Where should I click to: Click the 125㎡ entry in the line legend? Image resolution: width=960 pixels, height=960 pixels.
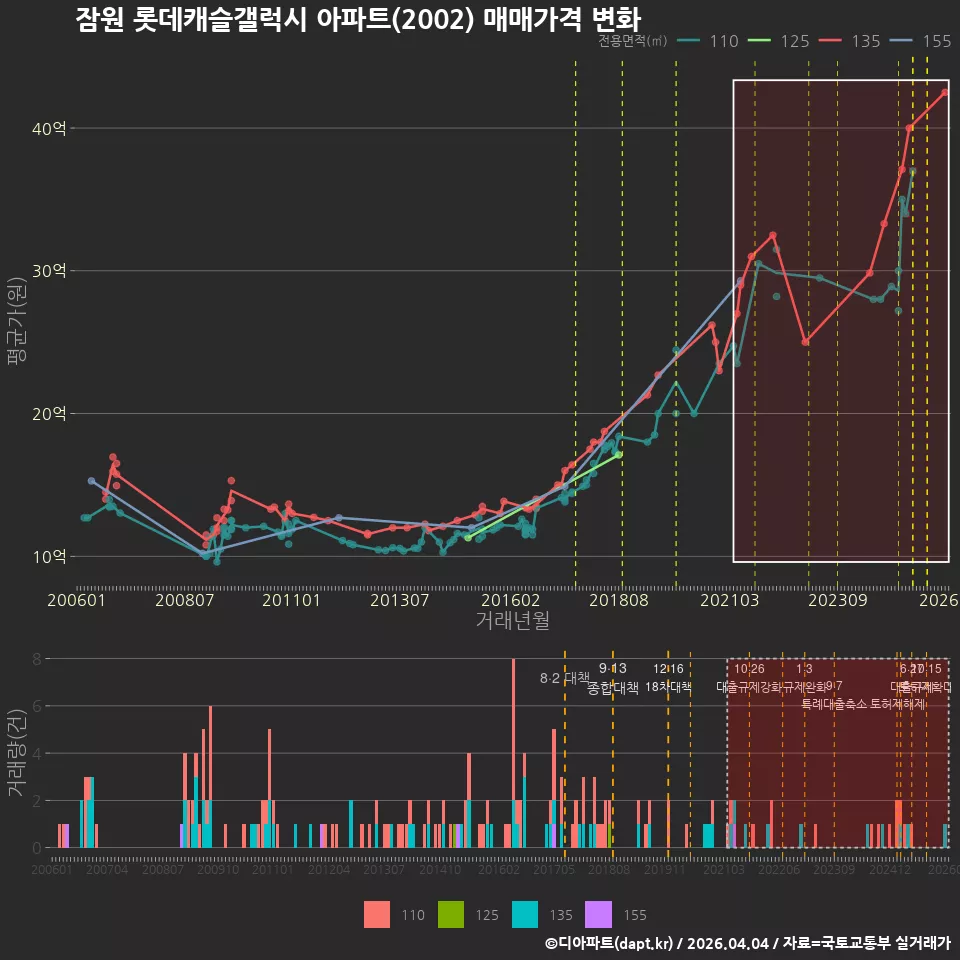pyautogui.click(x=779, y=41)
